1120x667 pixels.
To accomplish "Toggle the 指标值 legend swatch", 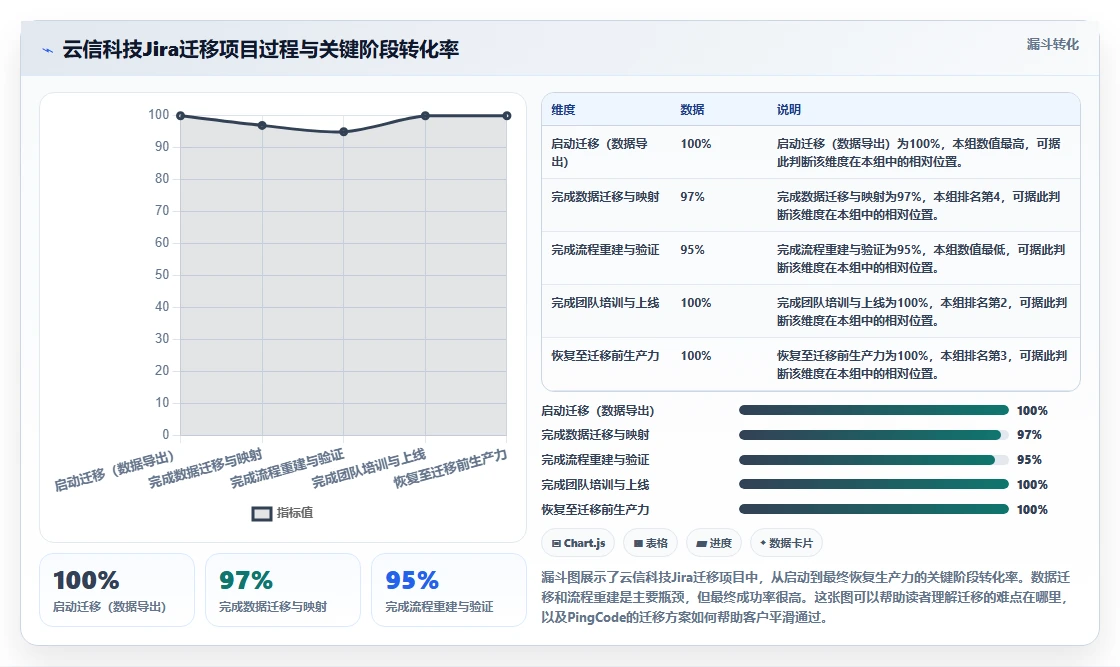I will tap(261, 513).
